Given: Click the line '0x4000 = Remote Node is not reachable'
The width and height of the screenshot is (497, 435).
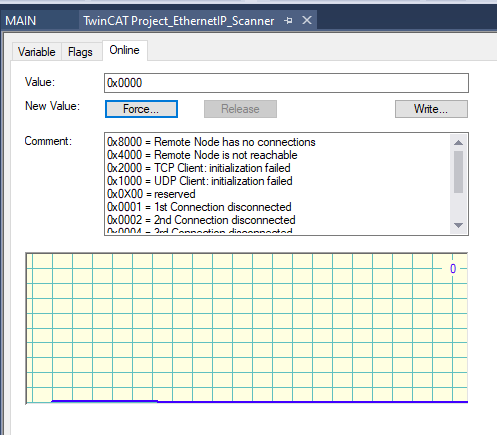Looking at the screenshot, I should click(202, 155).
